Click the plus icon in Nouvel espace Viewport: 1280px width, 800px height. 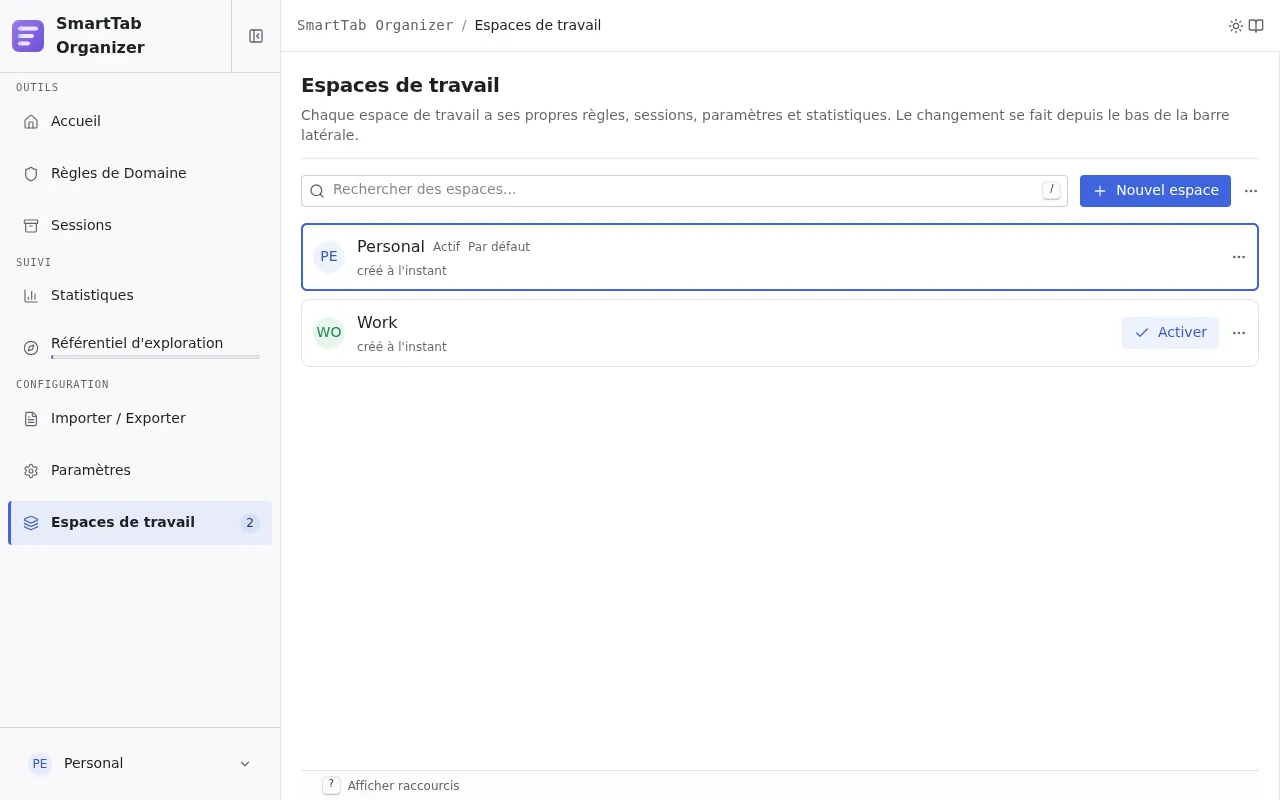coord(1100,191)
